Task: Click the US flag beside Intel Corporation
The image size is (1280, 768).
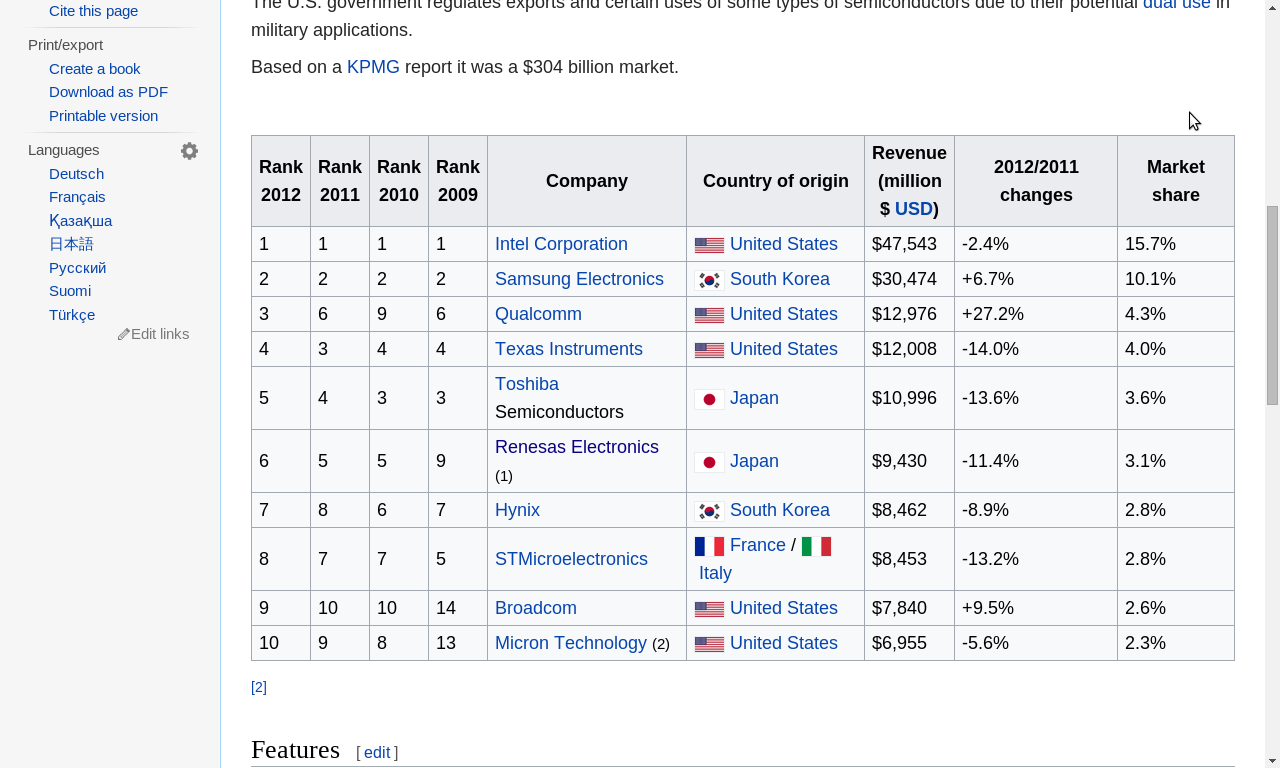Action: (x=709, y=245)
